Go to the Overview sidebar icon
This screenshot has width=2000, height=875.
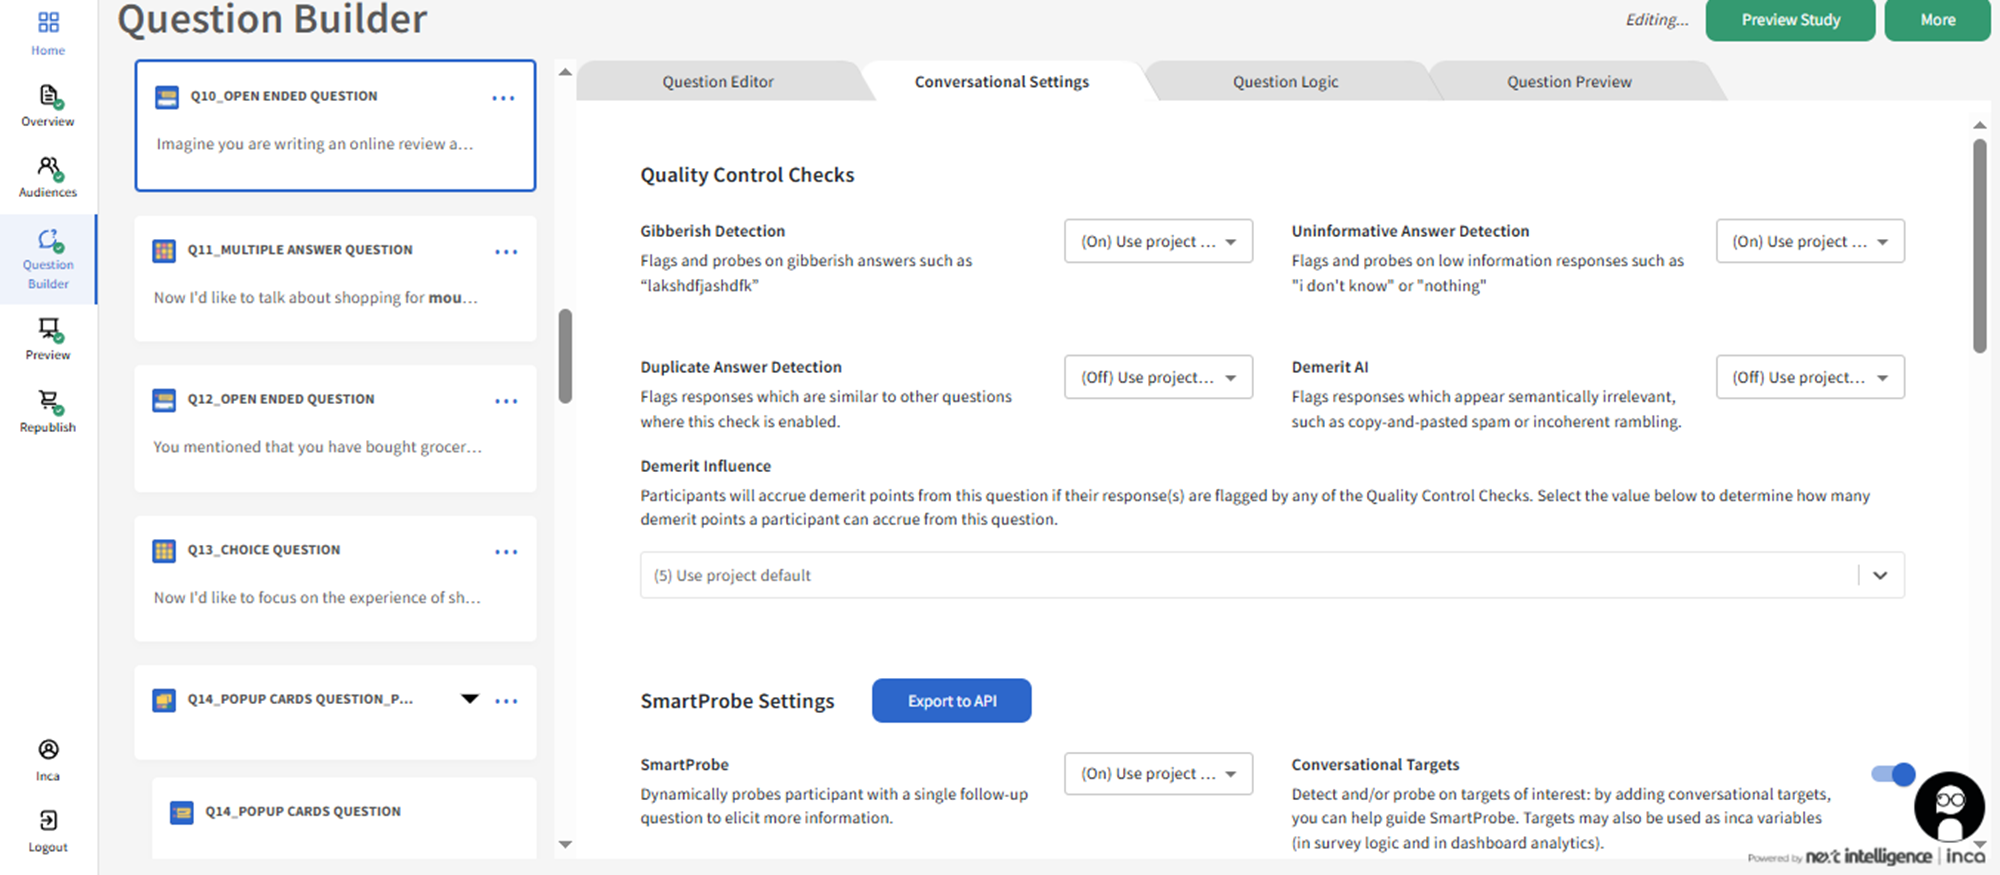(x=48, y=97)
